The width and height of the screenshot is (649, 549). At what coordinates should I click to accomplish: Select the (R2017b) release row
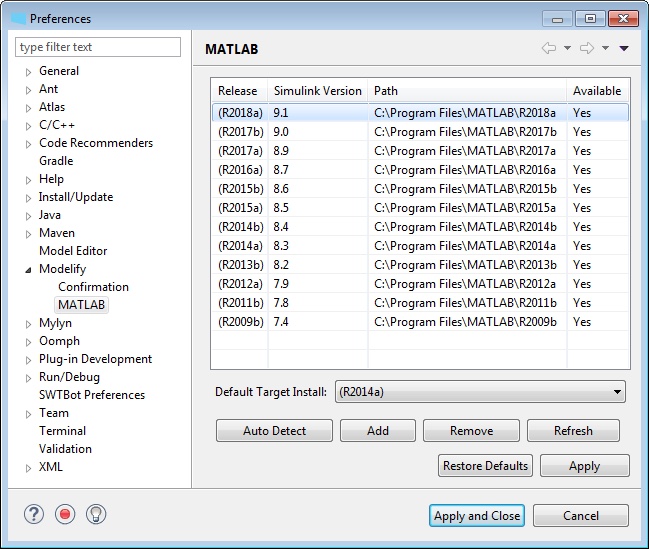421,132
